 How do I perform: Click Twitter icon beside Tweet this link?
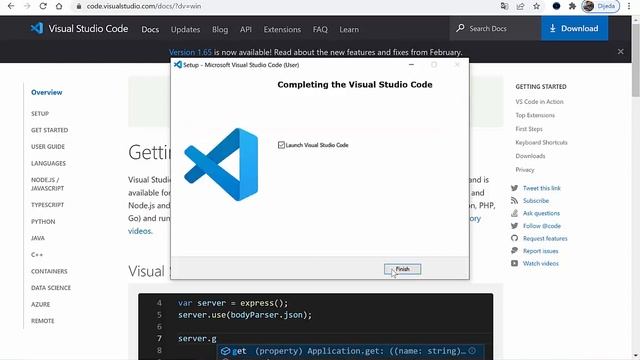pyautogui.click(x=514, y=188)
